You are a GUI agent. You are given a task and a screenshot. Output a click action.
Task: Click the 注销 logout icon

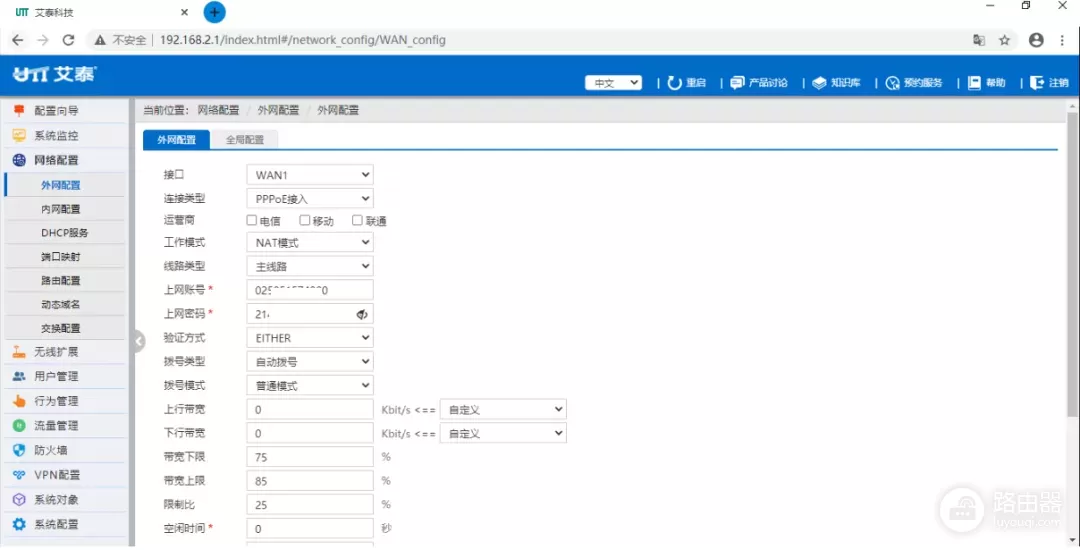[x=1037, y=83]
